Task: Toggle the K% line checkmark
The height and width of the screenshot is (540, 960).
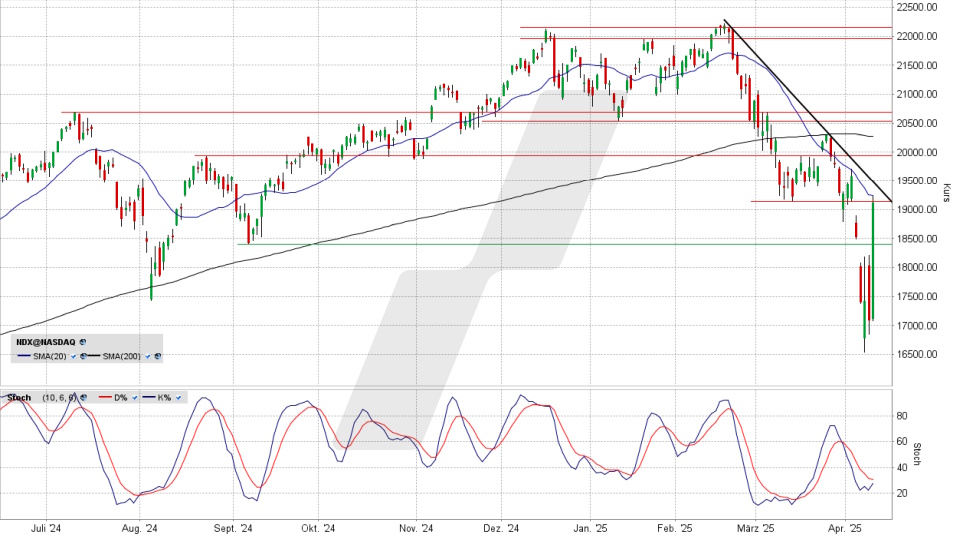Action: 178,397
